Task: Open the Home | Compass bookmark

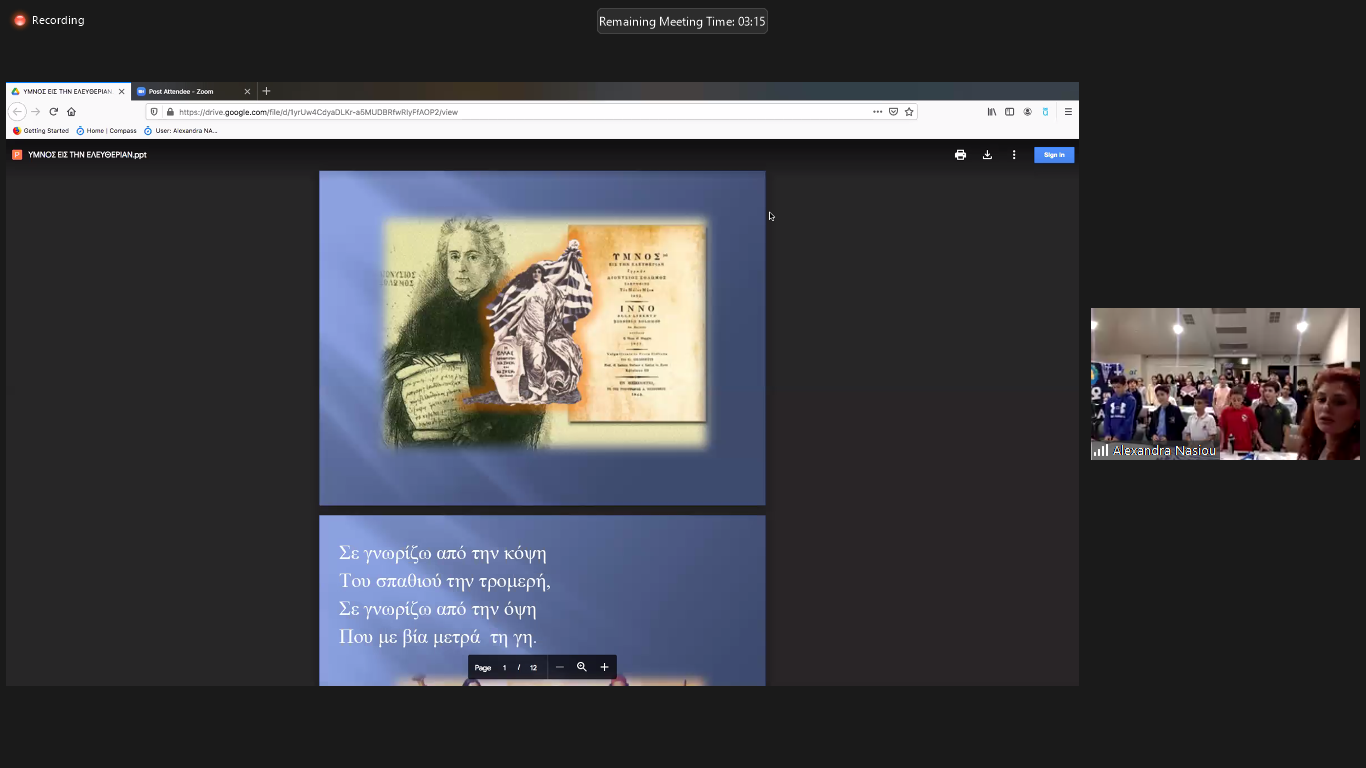Action: coord(106,131)
